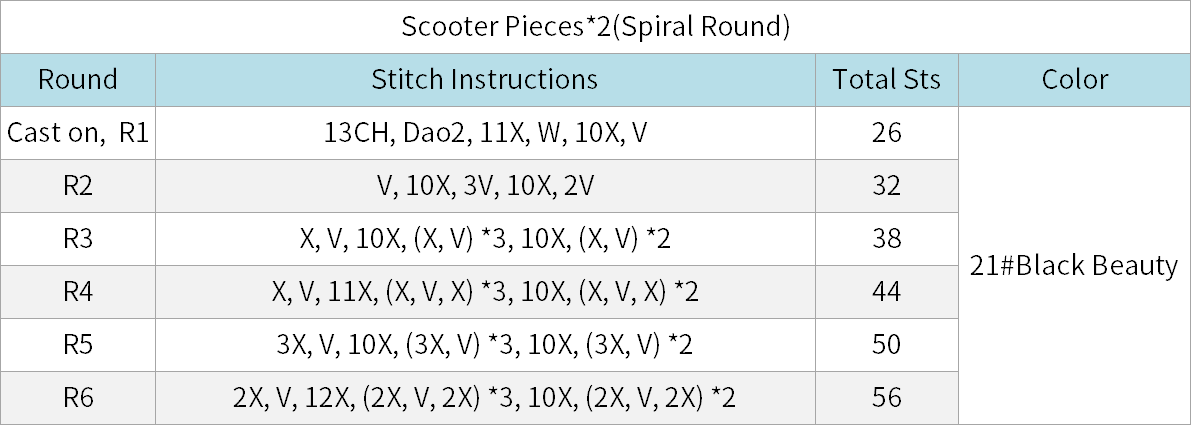The image size is (1191, 425).
Task: Select the R3 stitch instructions cell
Action: [485, 239]
